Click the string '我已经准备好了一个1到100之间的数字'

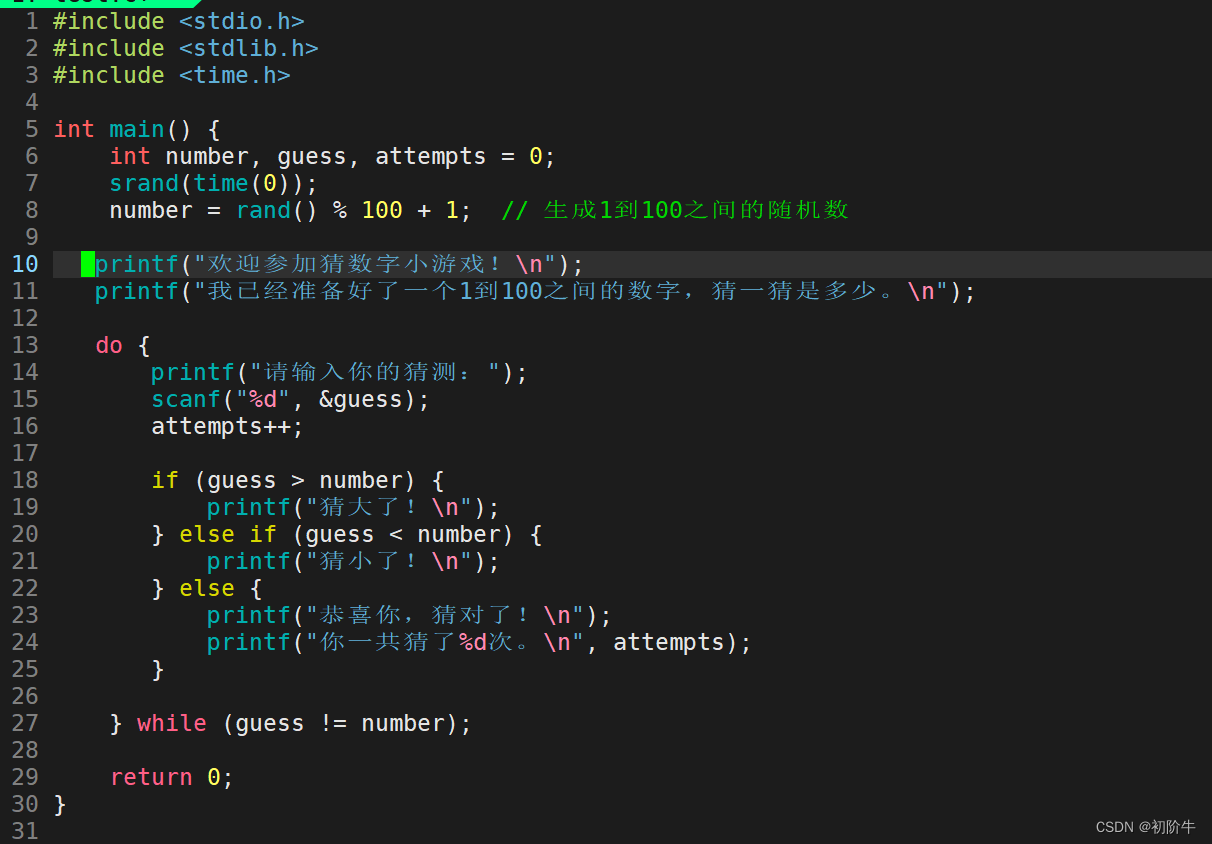(445, 291)
